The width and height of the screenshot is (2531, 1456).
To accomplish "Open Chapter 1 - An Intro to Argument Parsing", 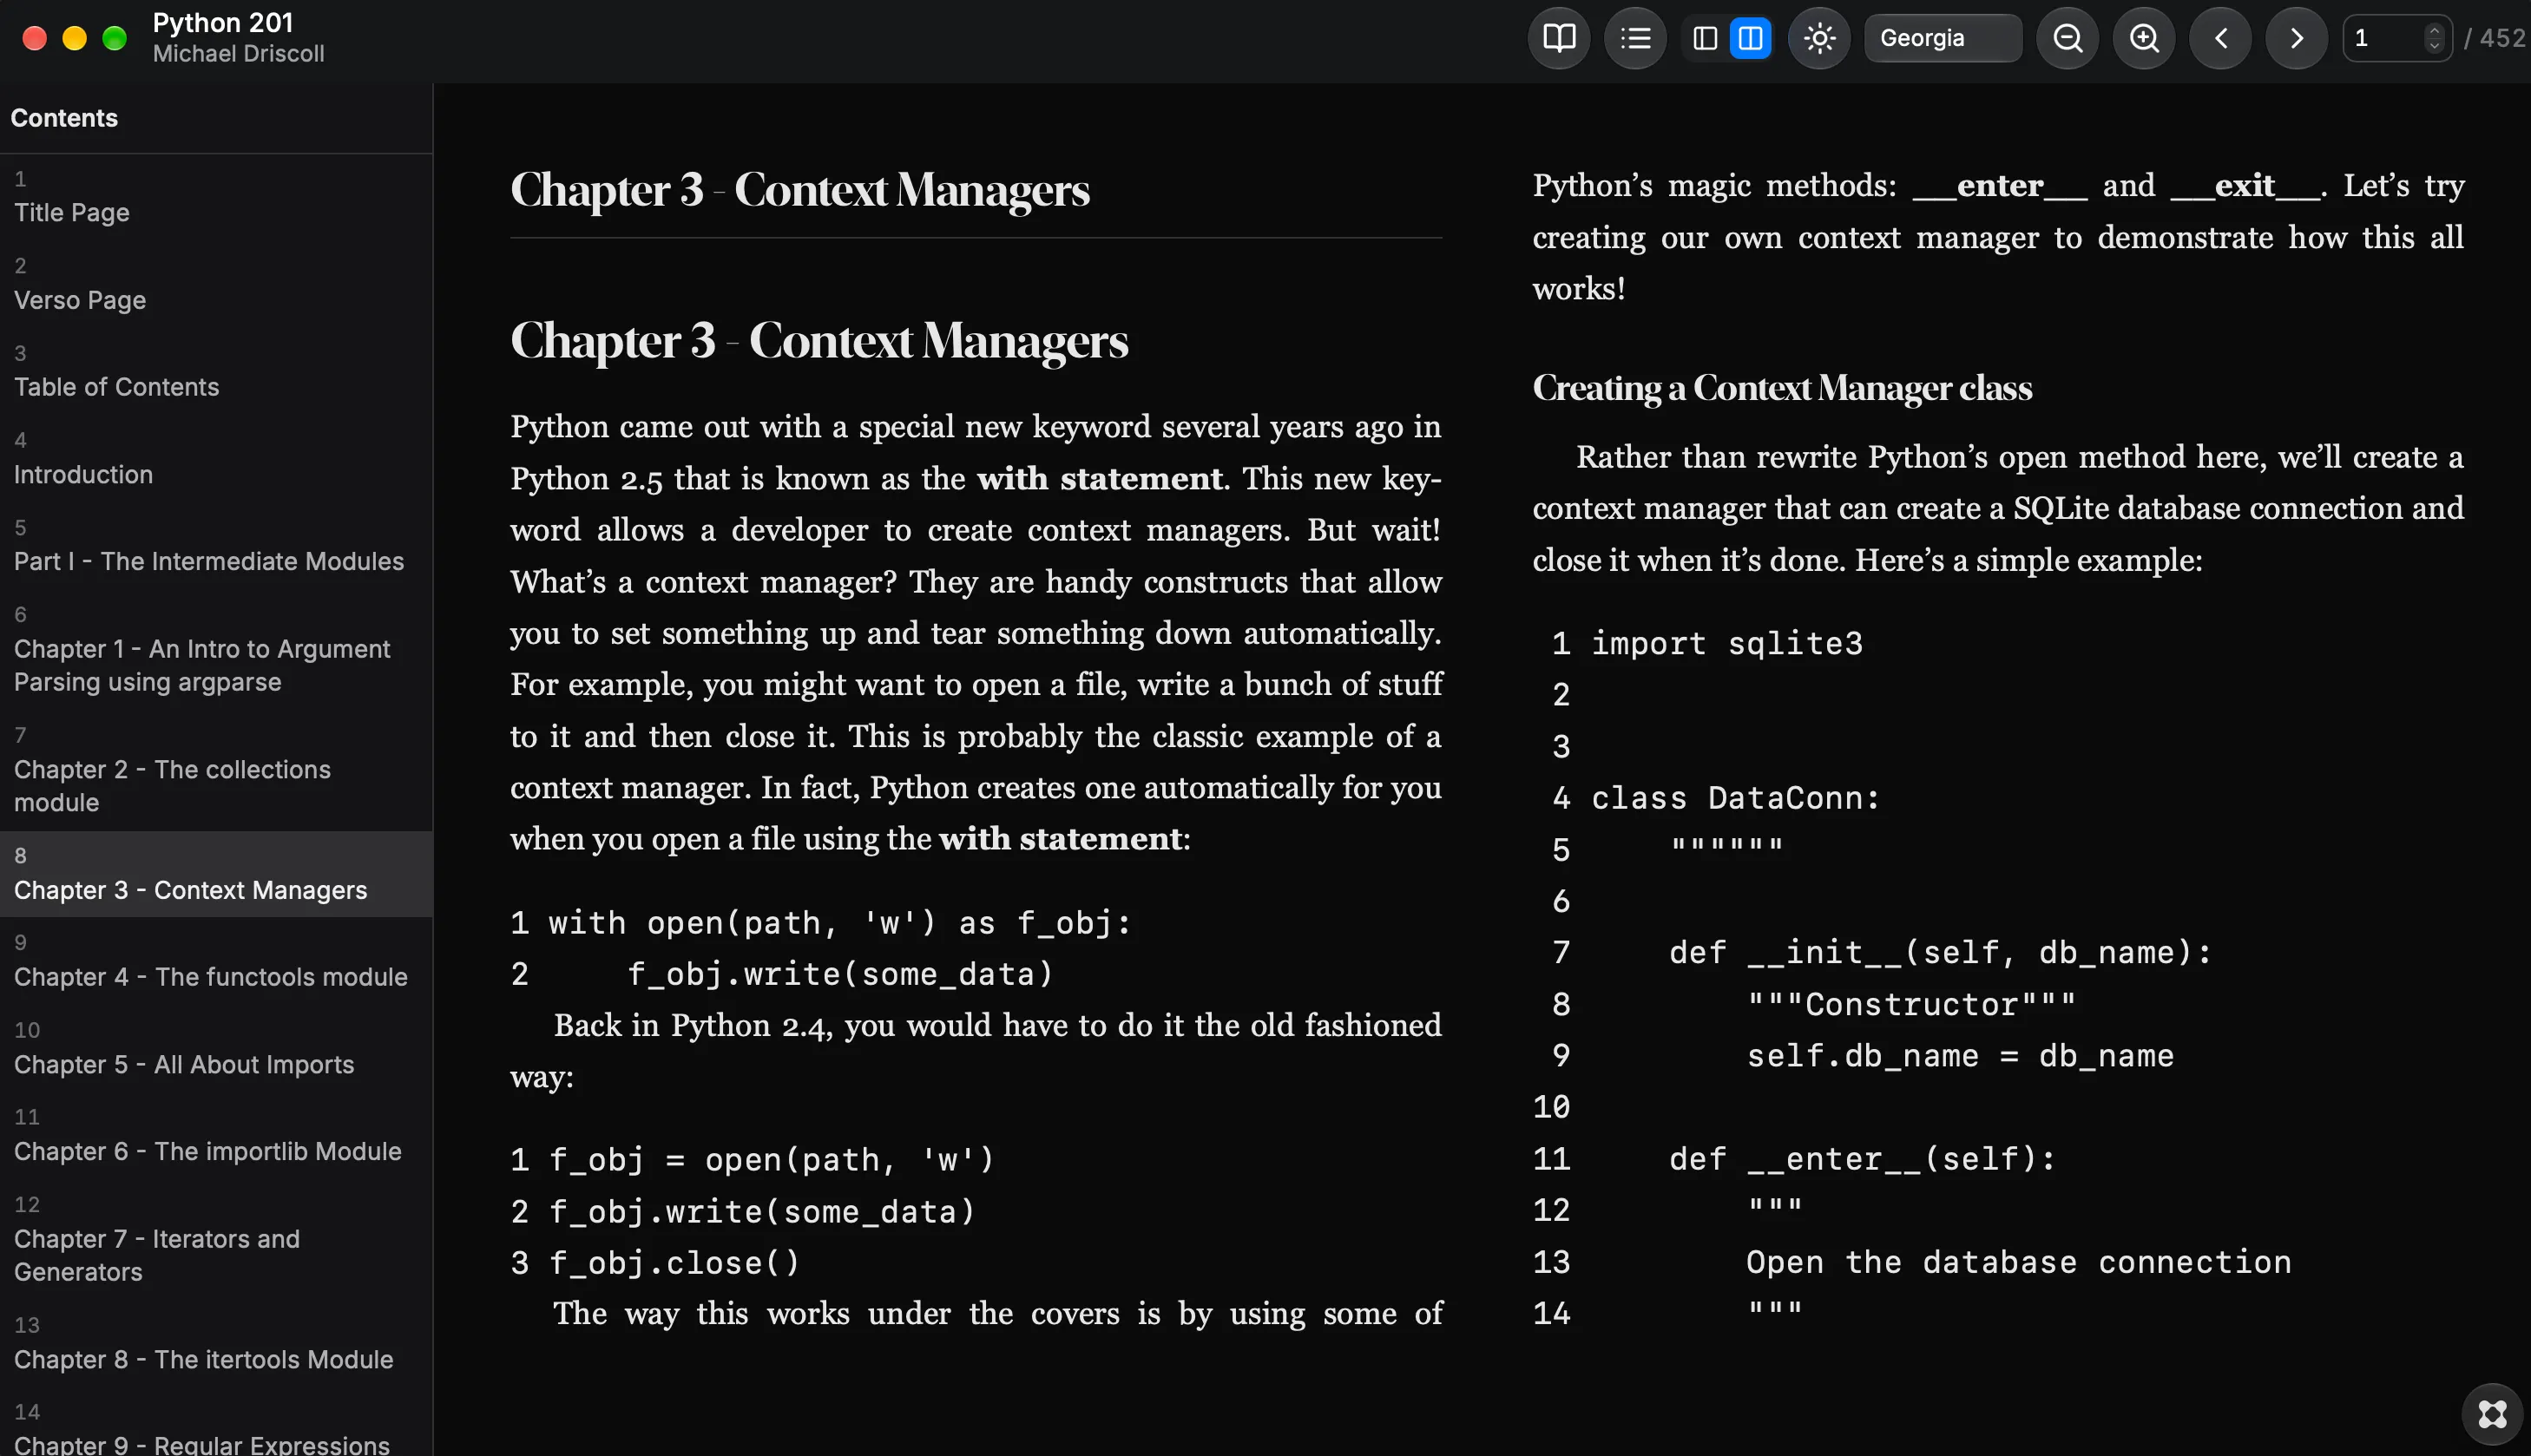I will [216, 651].
